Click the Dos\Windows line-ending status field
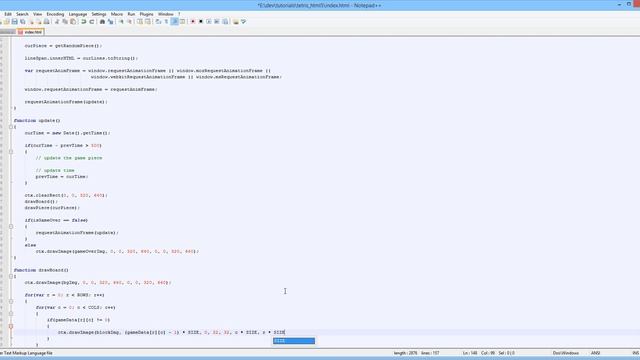The image size is (640, 360). 566,353
